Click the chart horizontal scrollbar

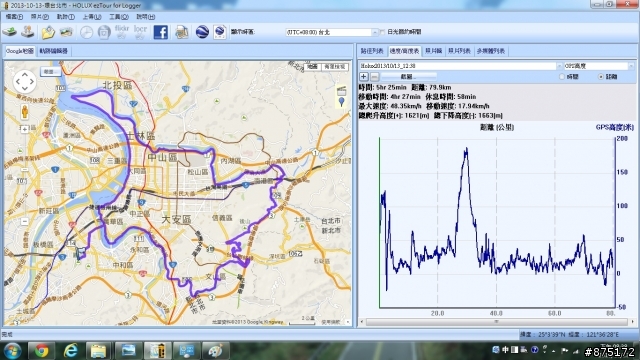tap(497, 322)
